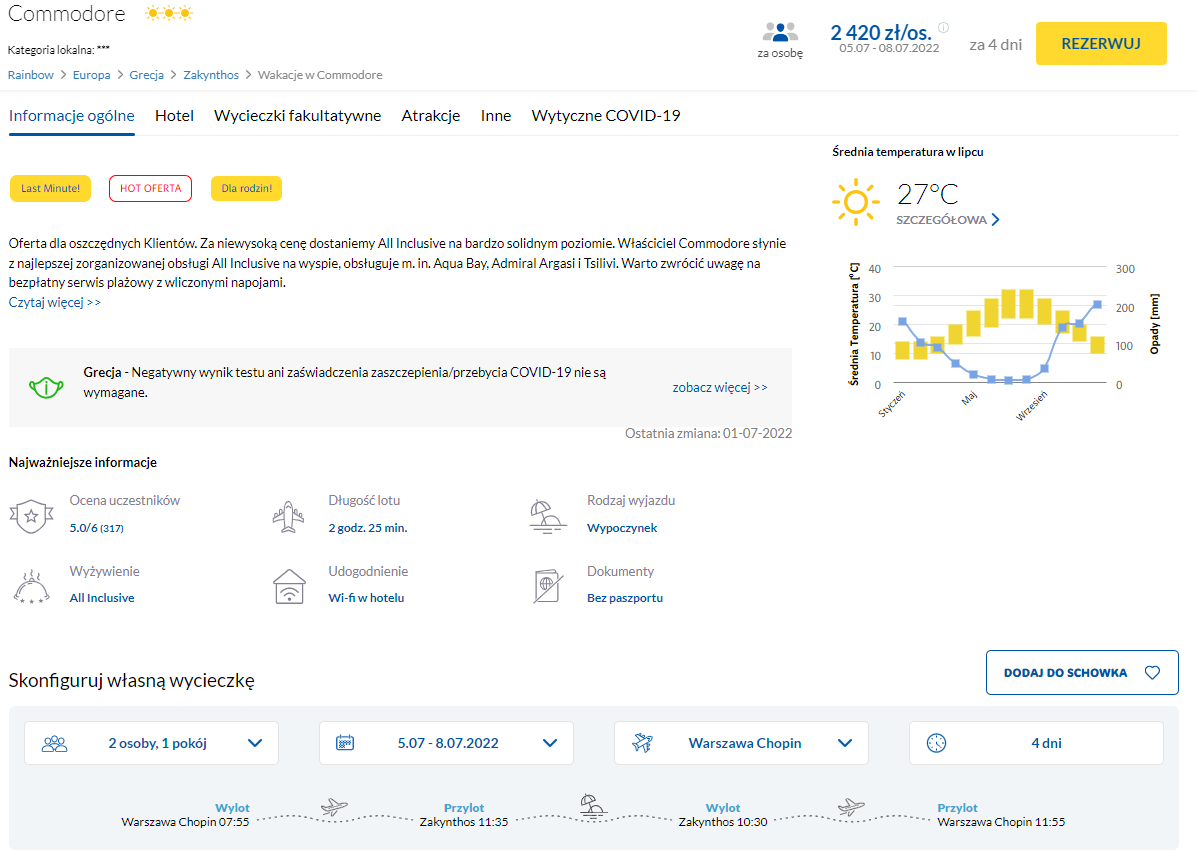The height and width of the screenshot is (862, 1197).
Task: Click the info icon beside the price
Action: coord(943,28)
